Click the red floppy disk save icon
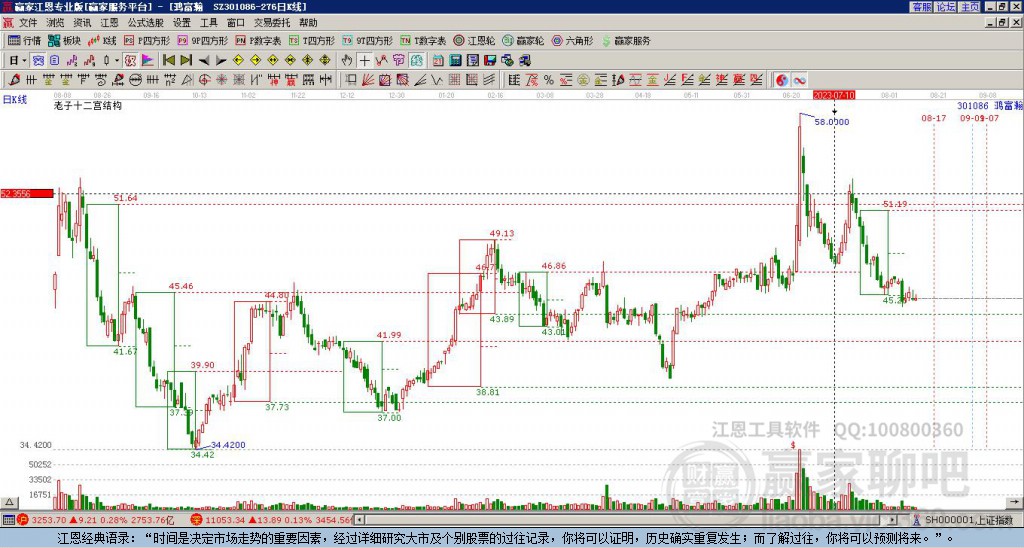Screen dimensions: 1024x548 (x=490, y=61)
